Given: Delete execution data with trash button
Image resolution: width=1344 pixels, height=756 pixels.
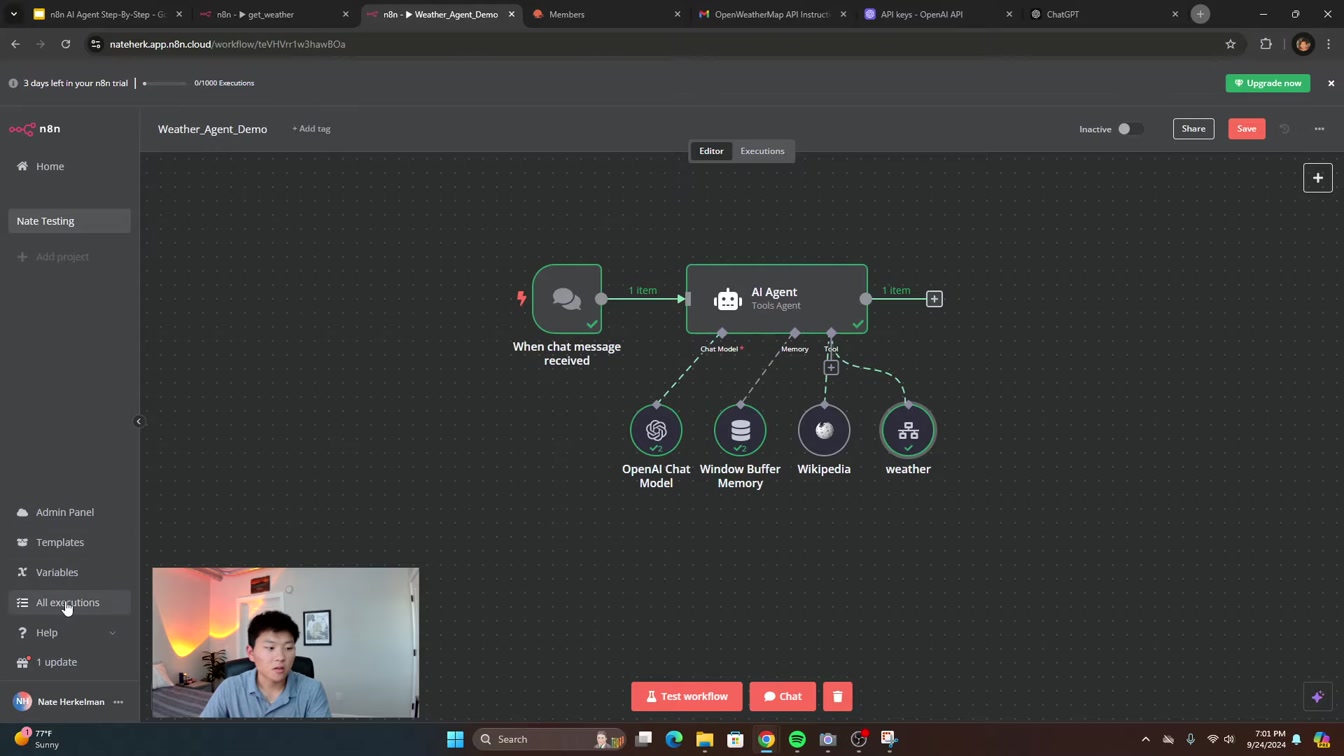Looking at the screenshot, I should coord(837,696).
